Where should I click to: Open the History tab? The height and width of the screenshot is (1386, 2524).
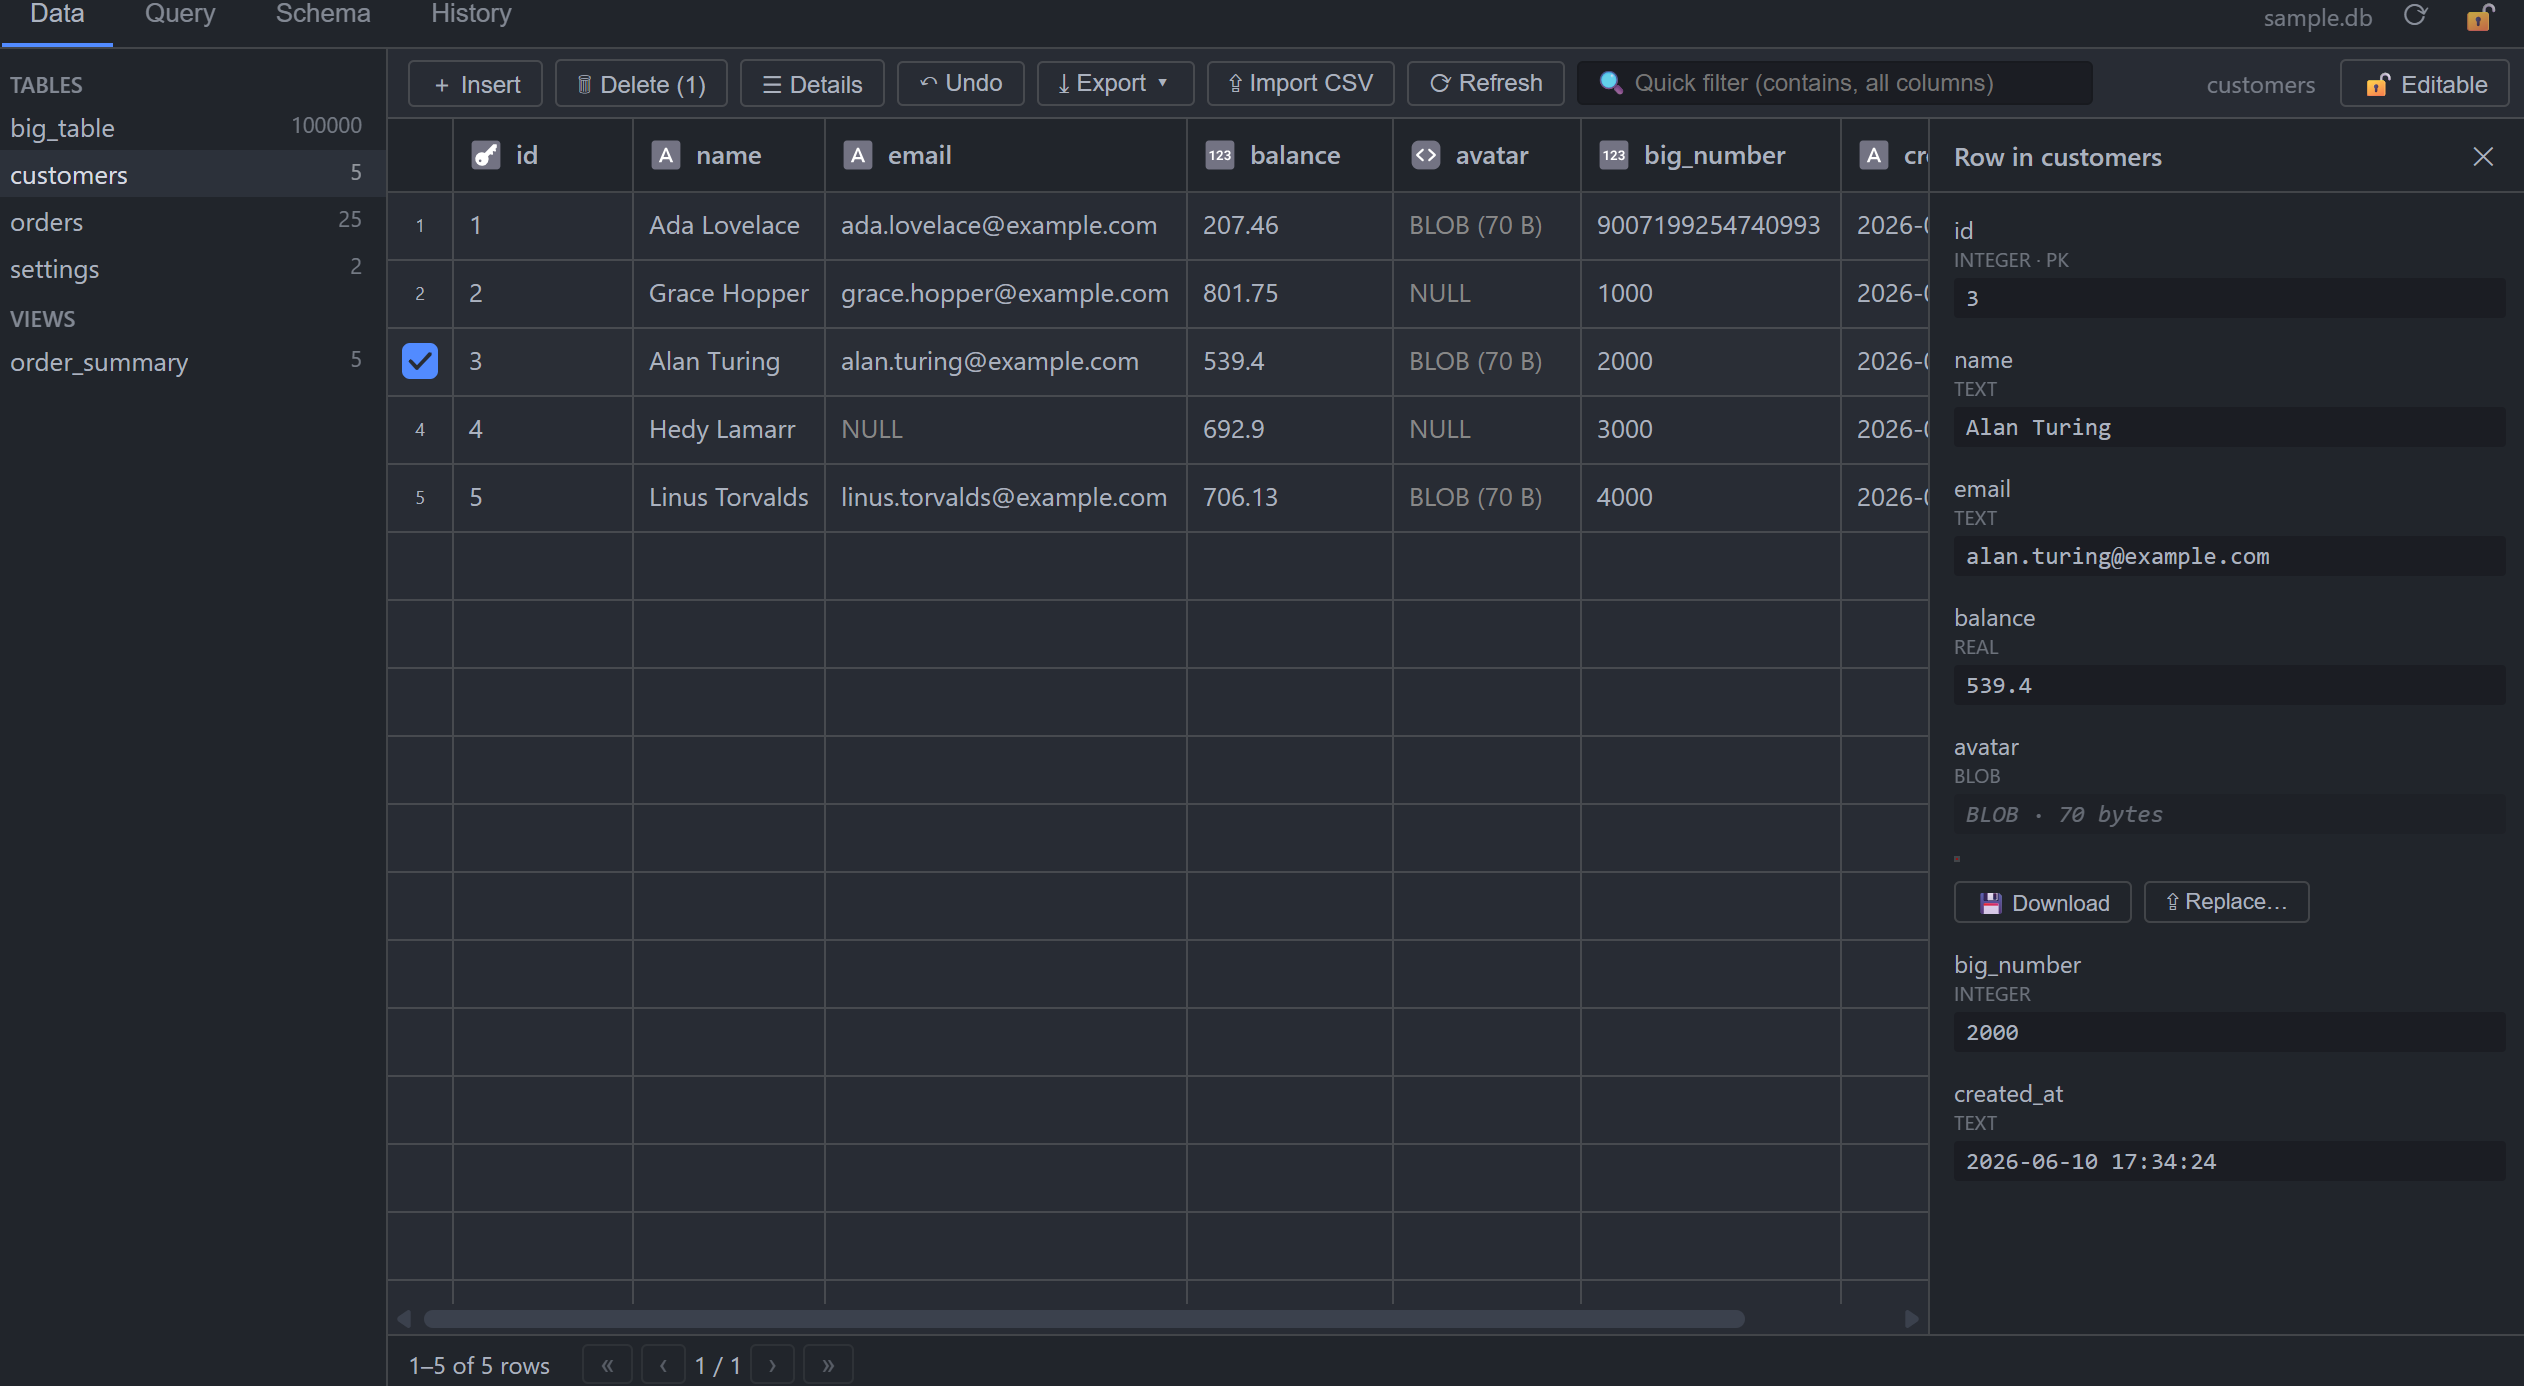click(471, 15)
